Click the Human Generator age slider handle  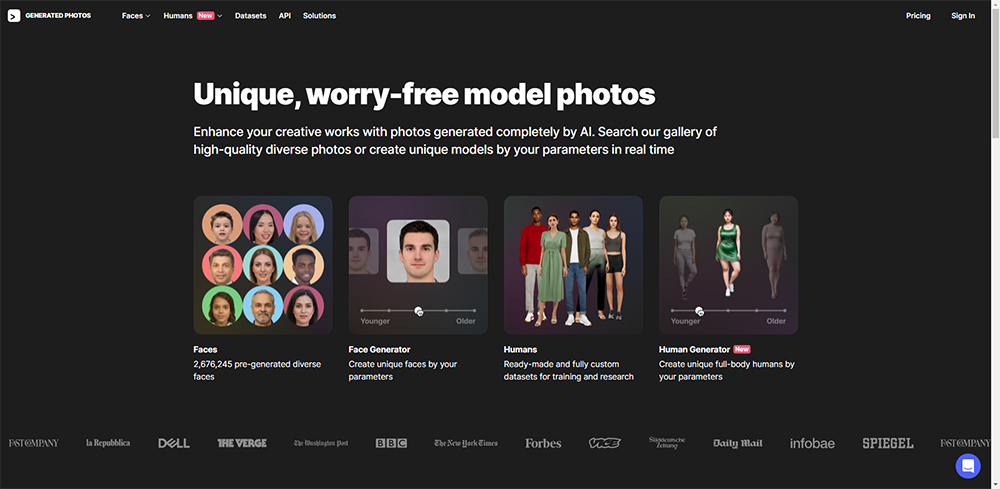pyautogui.click(x=699, y=311)
